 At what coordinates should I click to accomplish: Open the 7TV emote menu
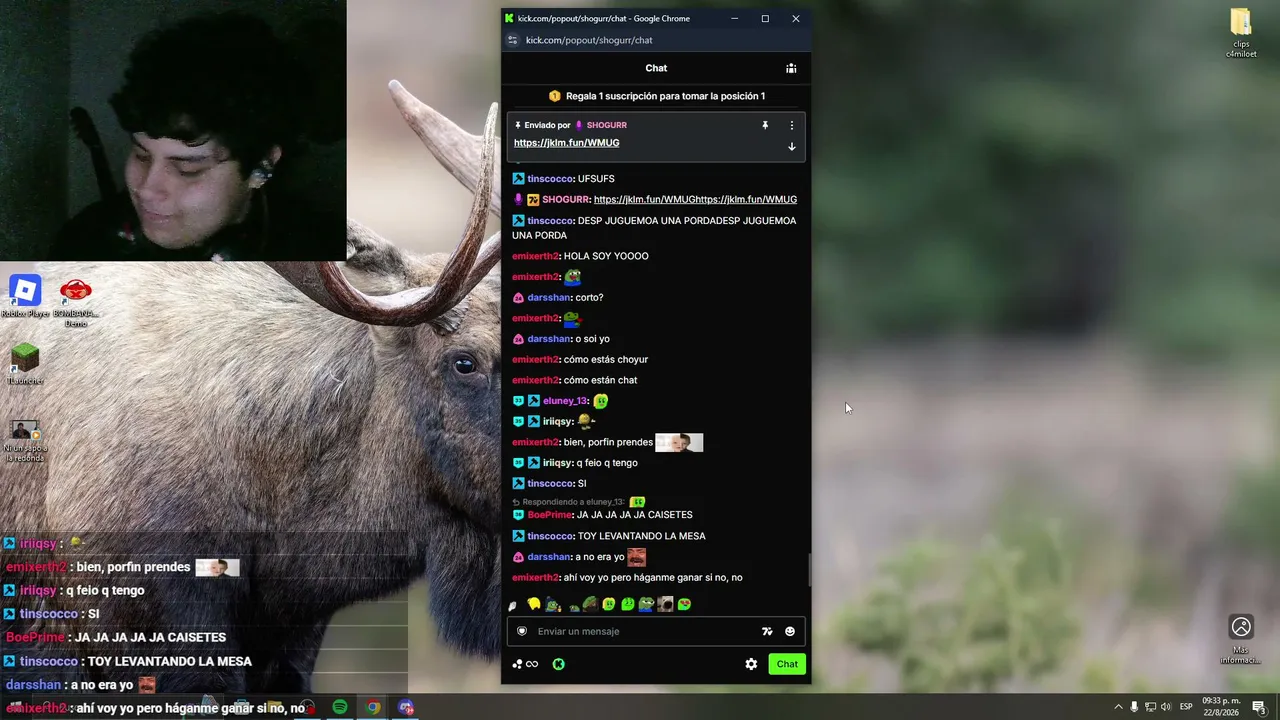pos(767,631)
